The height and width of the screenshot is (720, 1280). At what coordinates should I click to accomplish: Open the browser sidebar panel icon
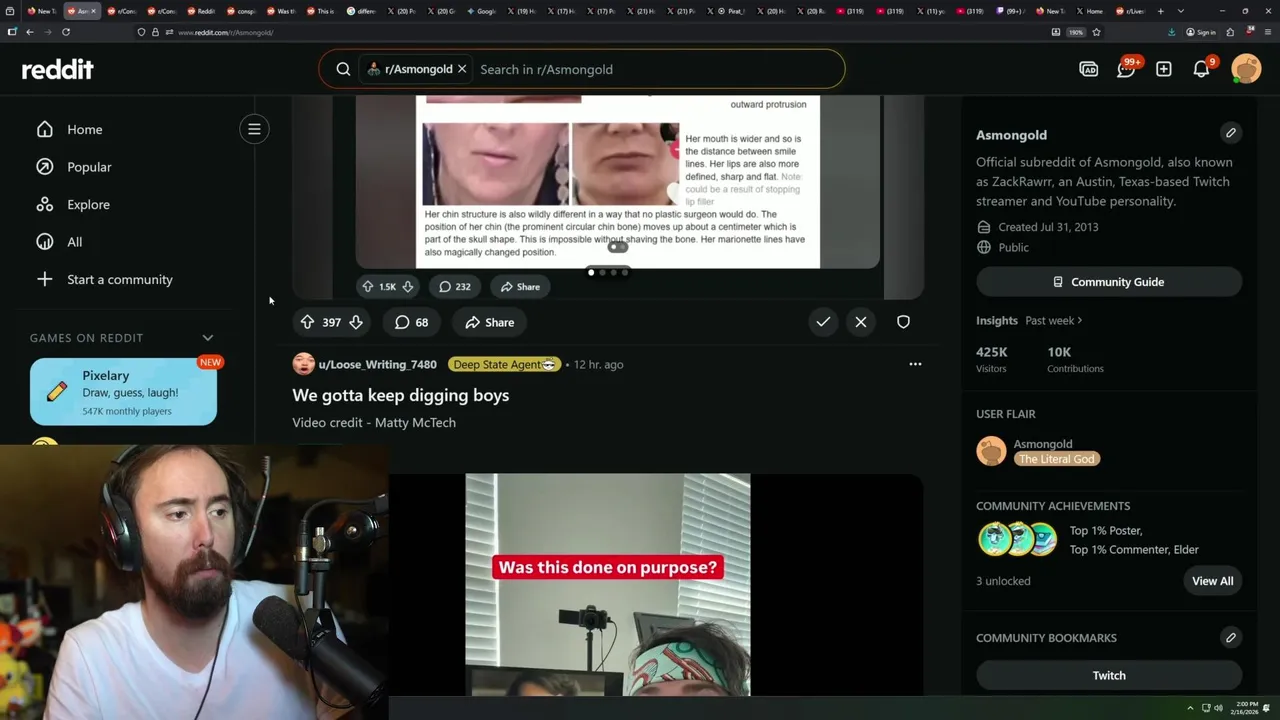tap(12, 32)
